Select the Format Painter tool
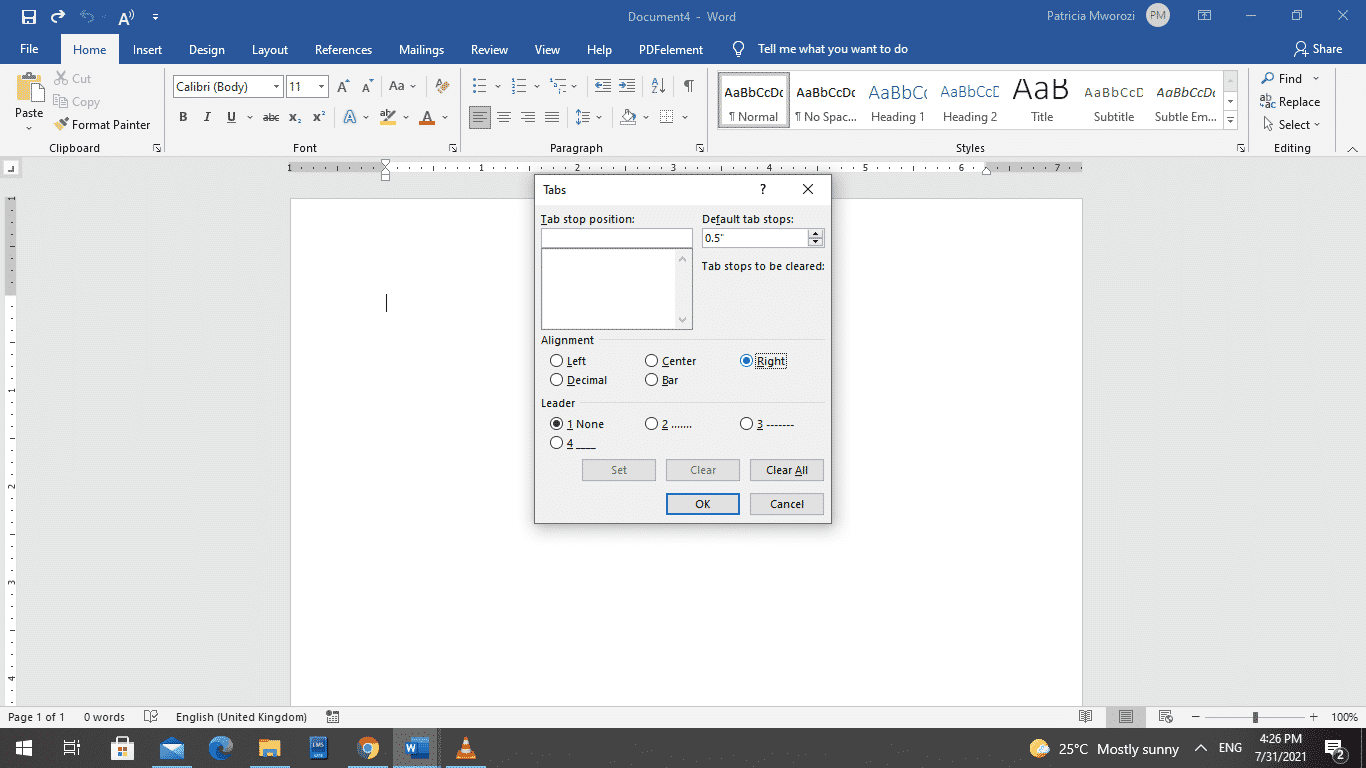The width and height of the screenshot is (1366, 768). click(x=103, y=124)
